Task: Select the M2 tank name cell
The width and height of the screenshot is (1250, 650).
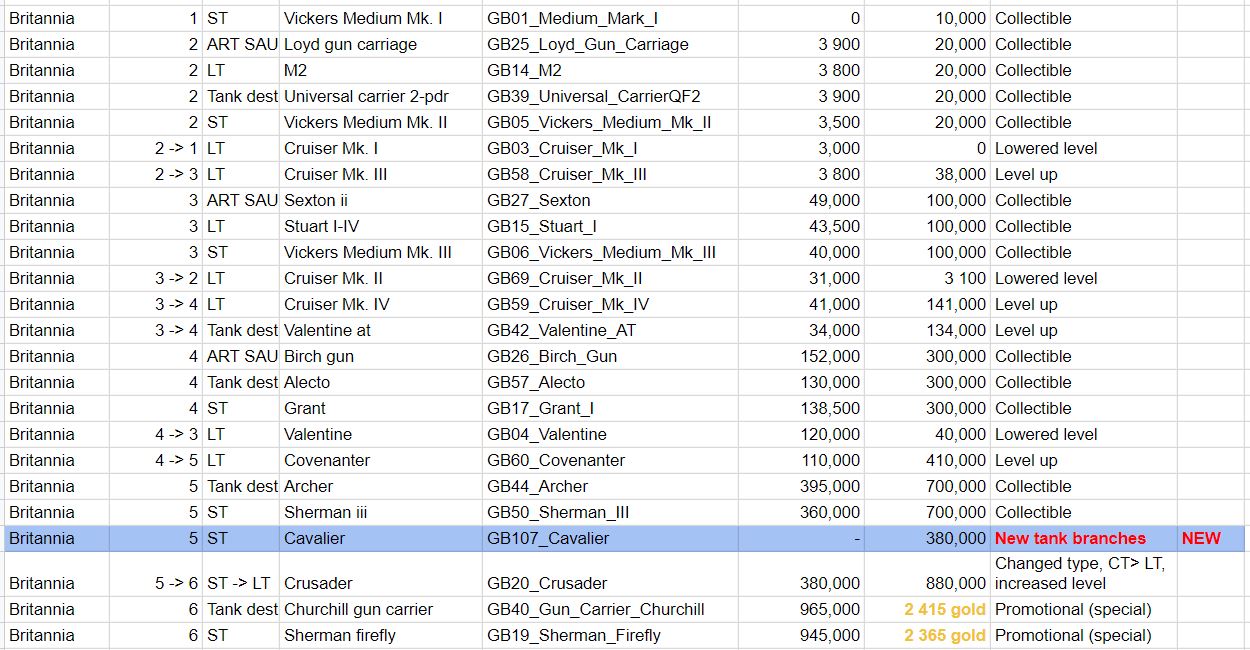Action: (380, 70)
